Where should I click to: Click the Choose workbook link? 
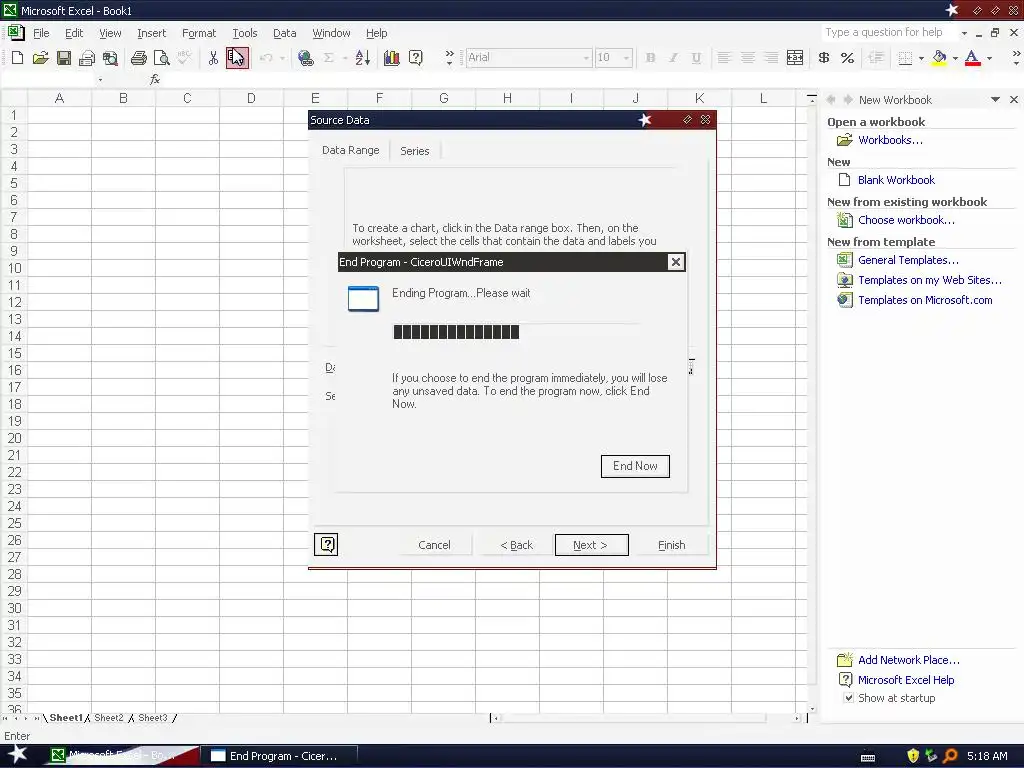(x=906, y=220)
